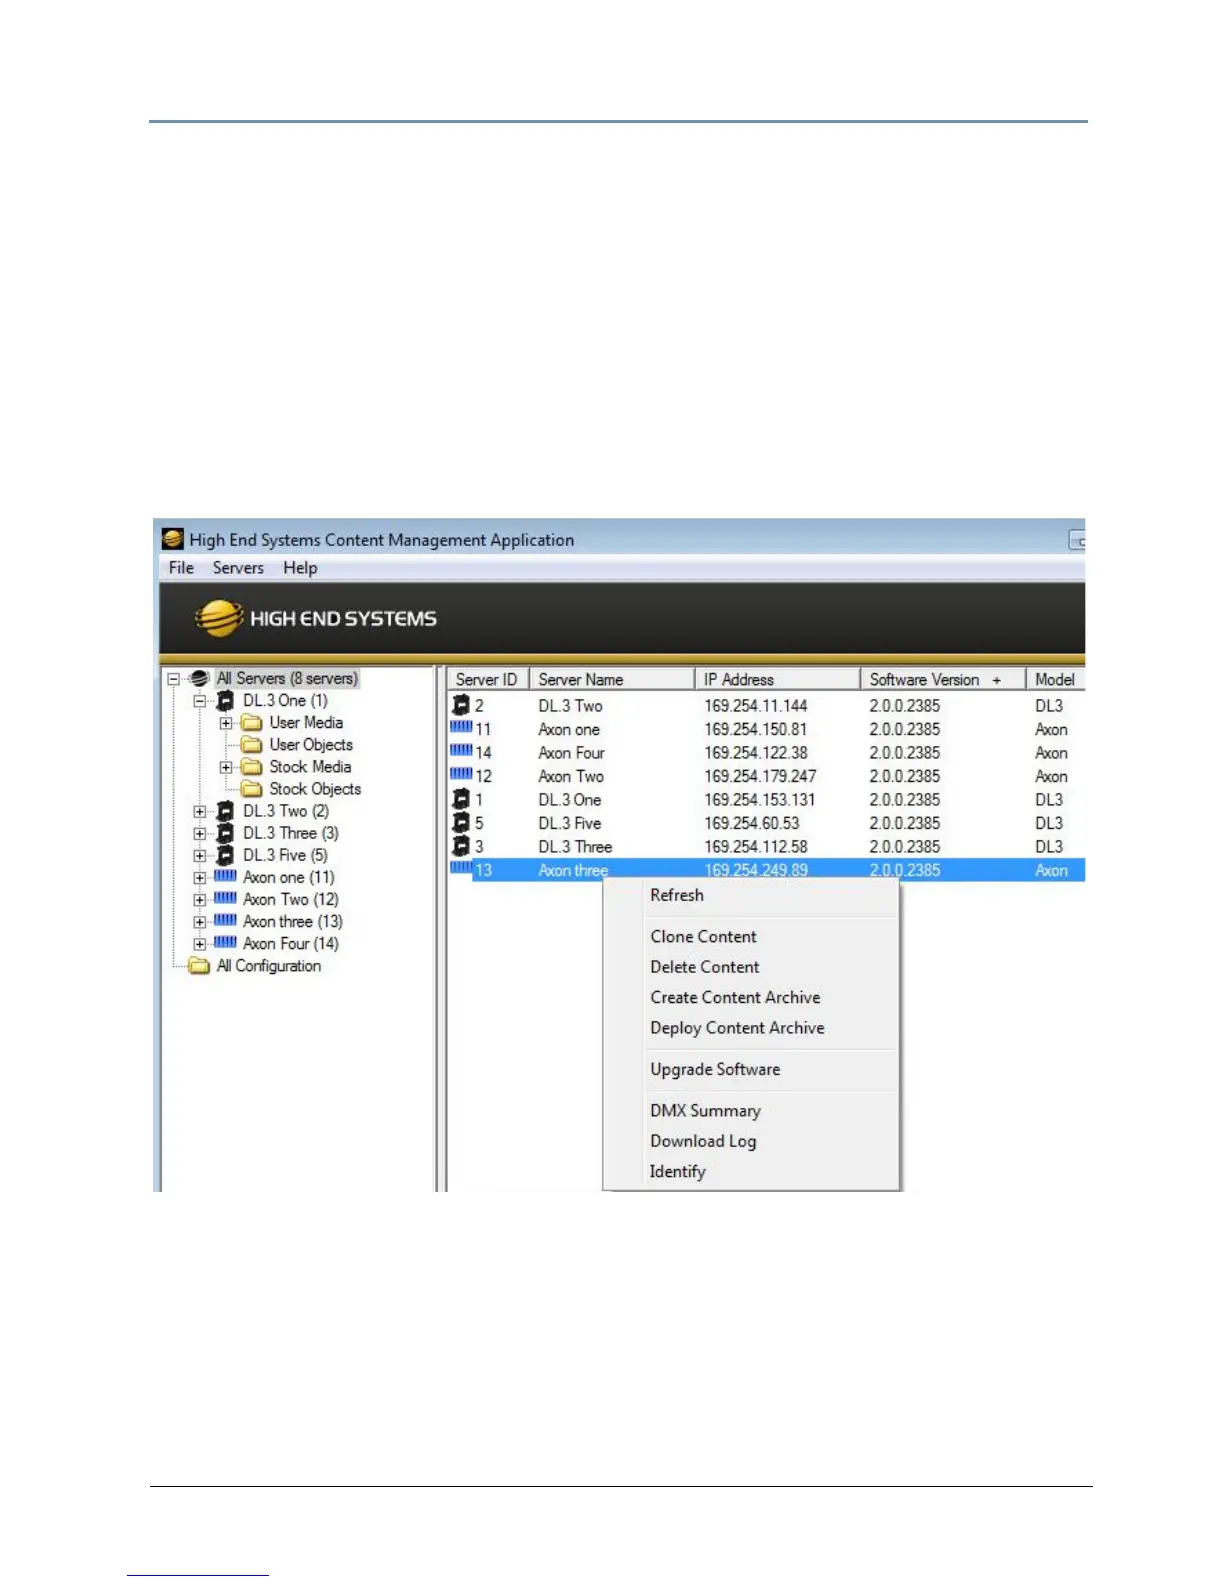Click the Axon Four server icon in tree

pyautogui.click(x=226, y=942)
